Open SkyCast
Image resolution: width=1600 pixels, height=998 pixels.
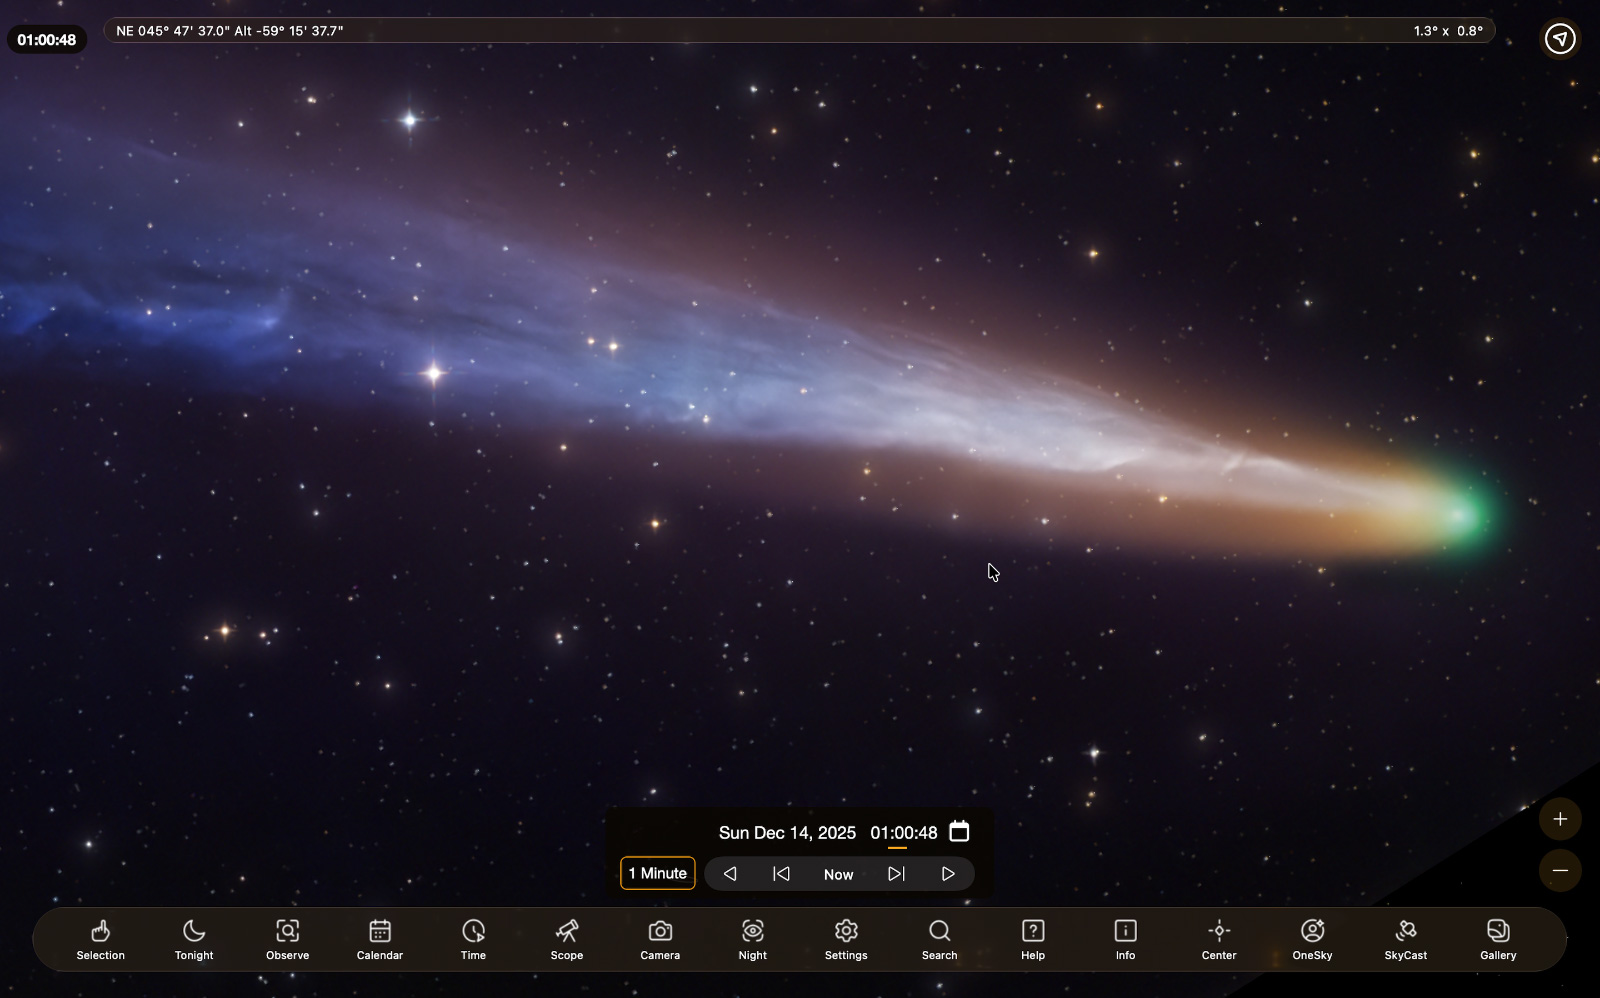click(x=1407, y=940)
